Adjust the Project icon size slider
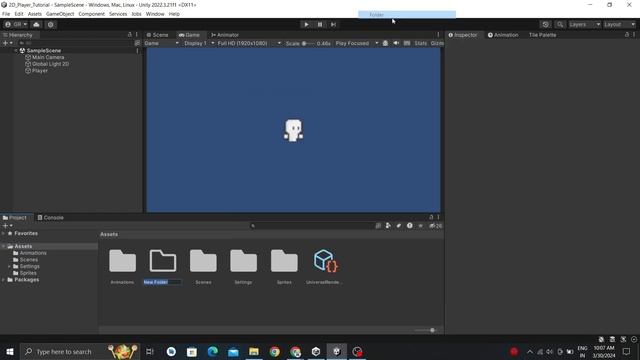 (x=425, y=330)
